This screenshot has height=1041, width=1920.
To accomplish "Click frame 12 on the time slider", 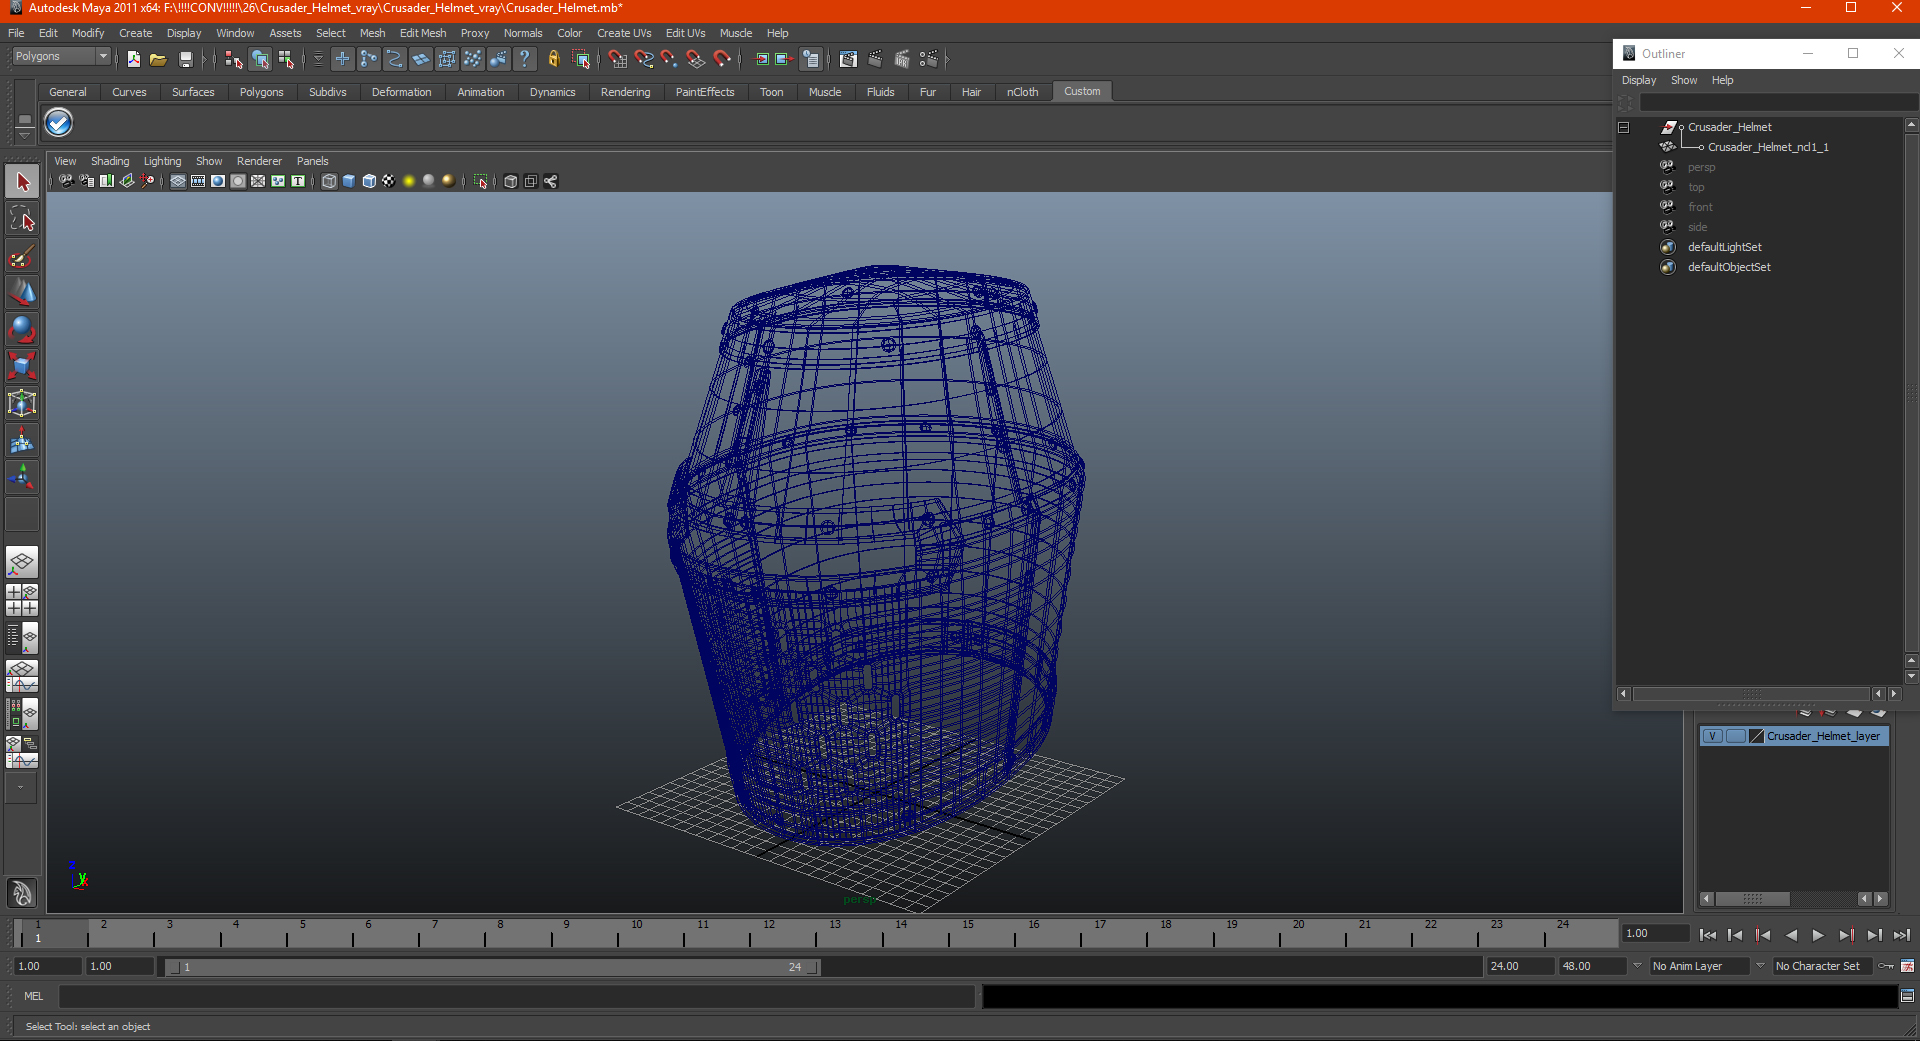I will click(x=769, y=934).
